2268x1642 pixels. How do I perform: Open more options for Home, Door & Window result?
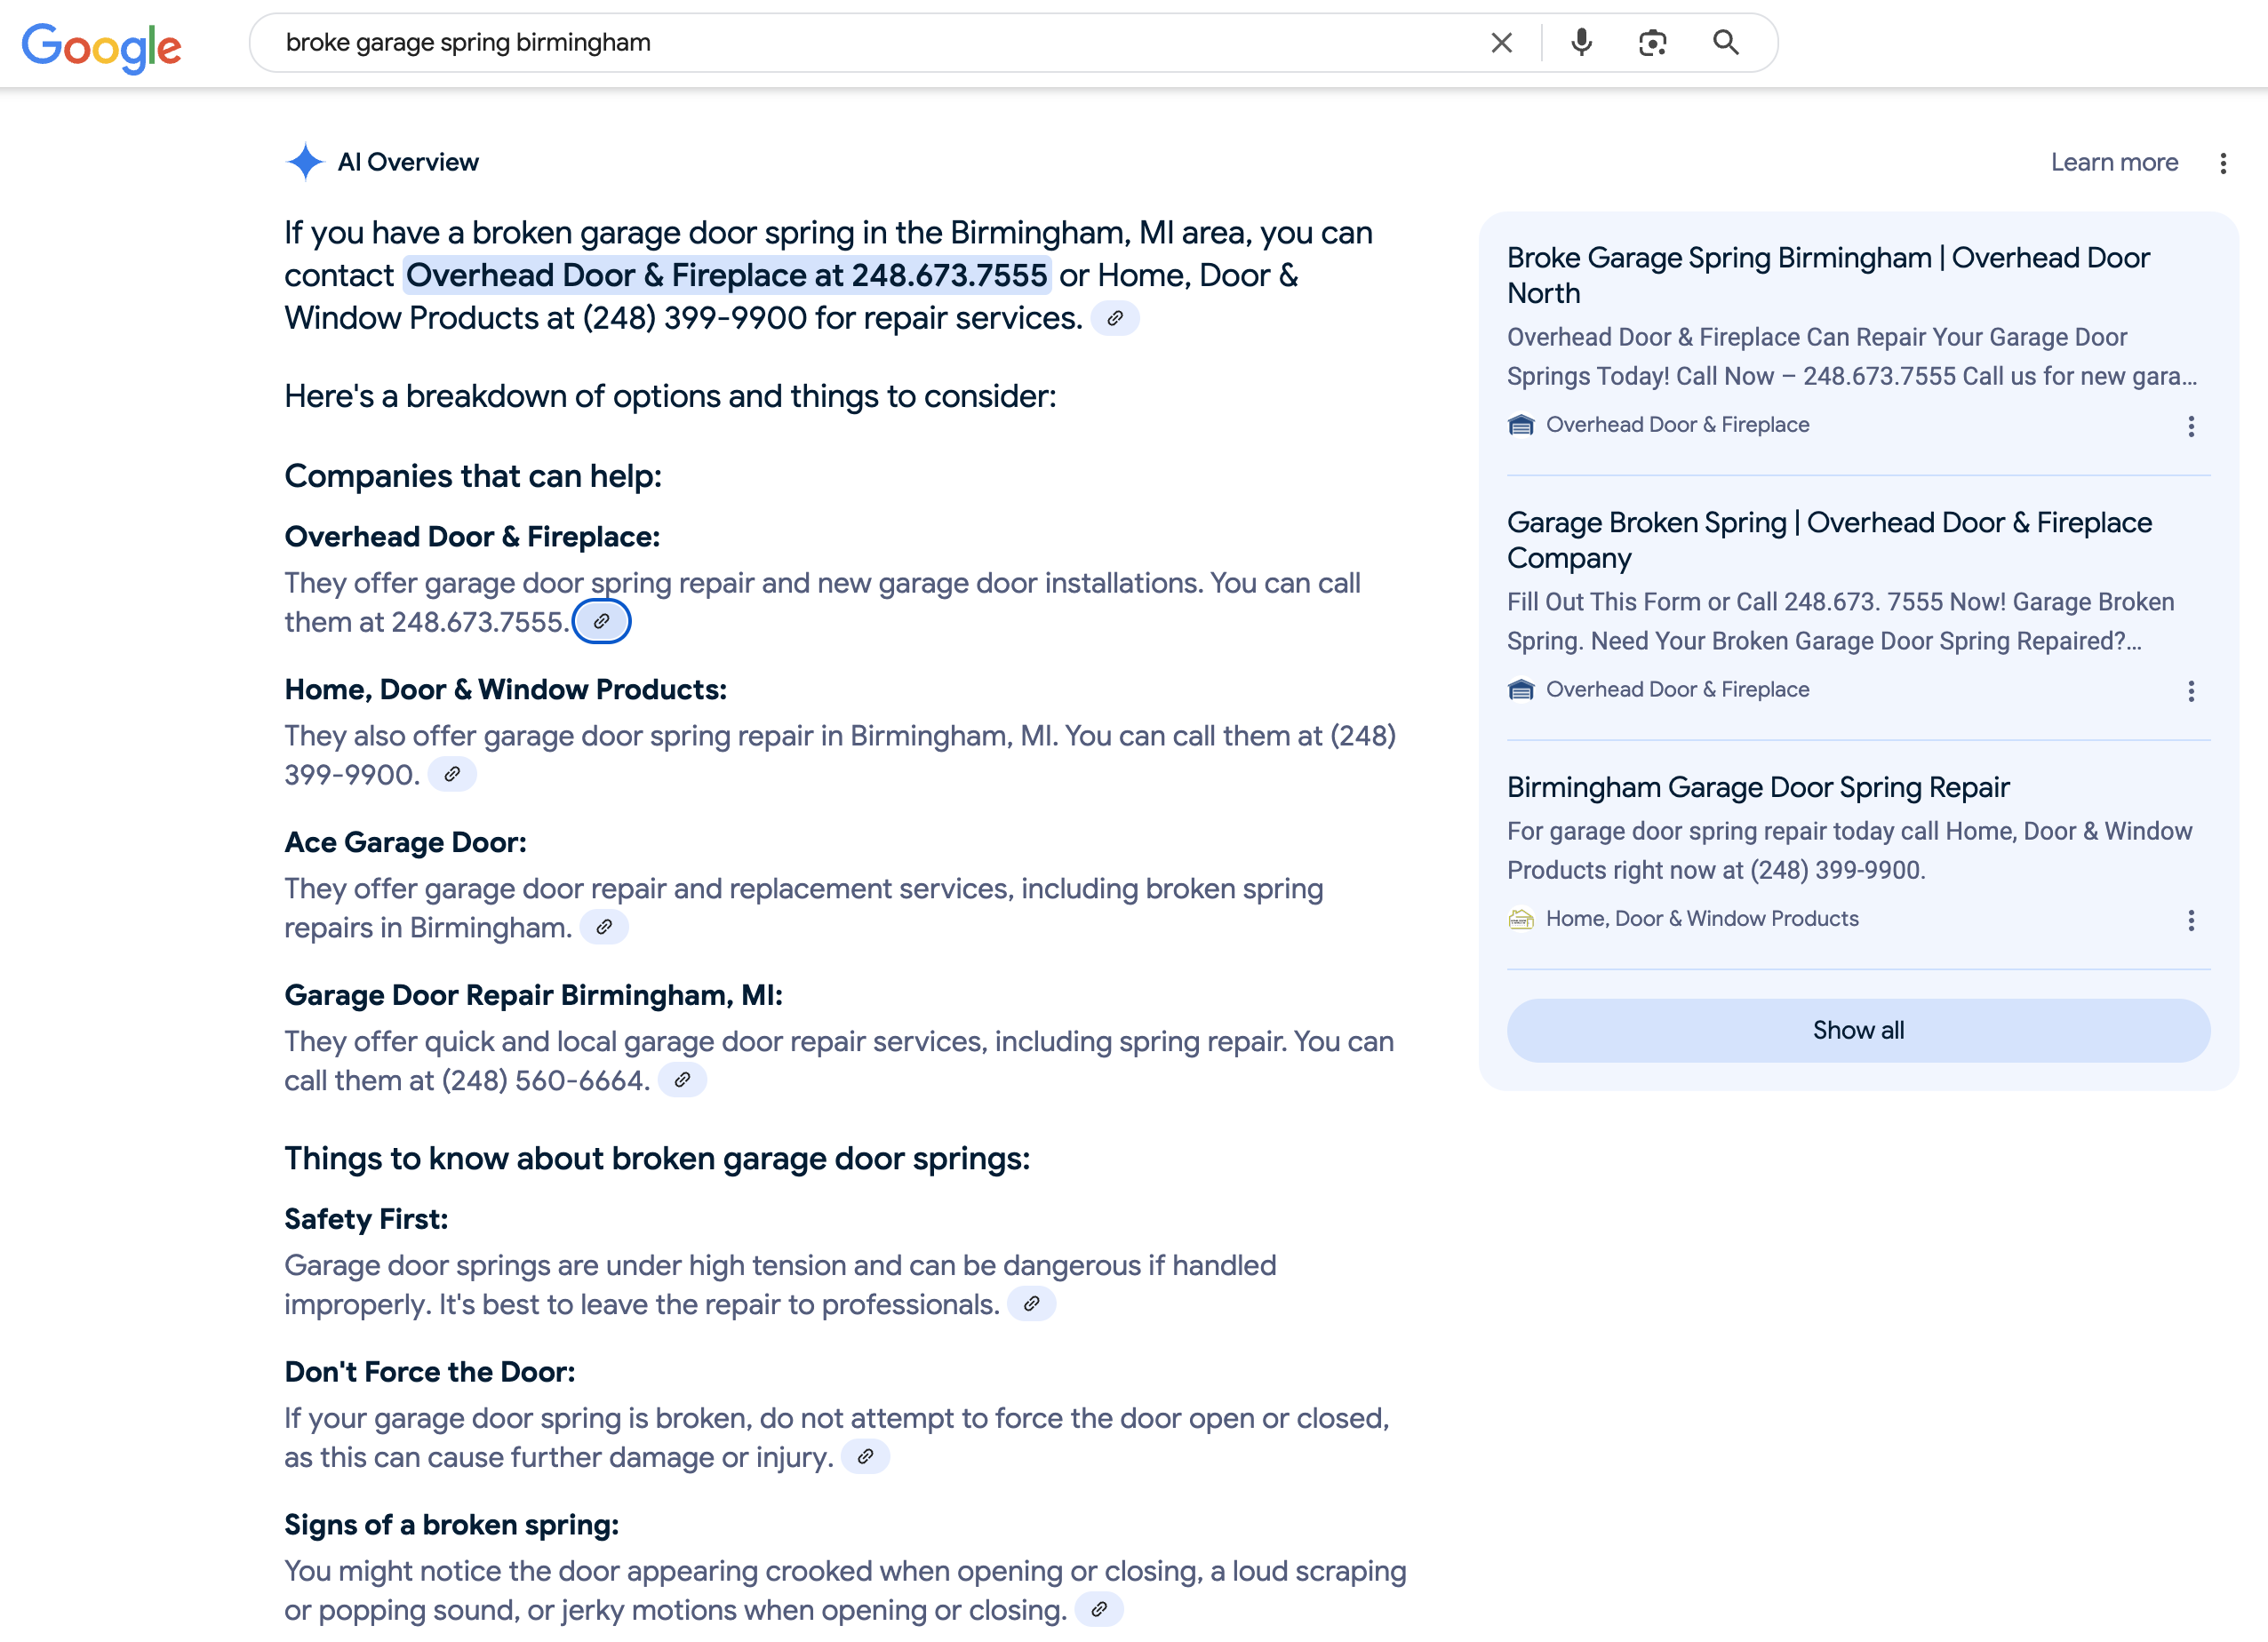coord(2190,921)
